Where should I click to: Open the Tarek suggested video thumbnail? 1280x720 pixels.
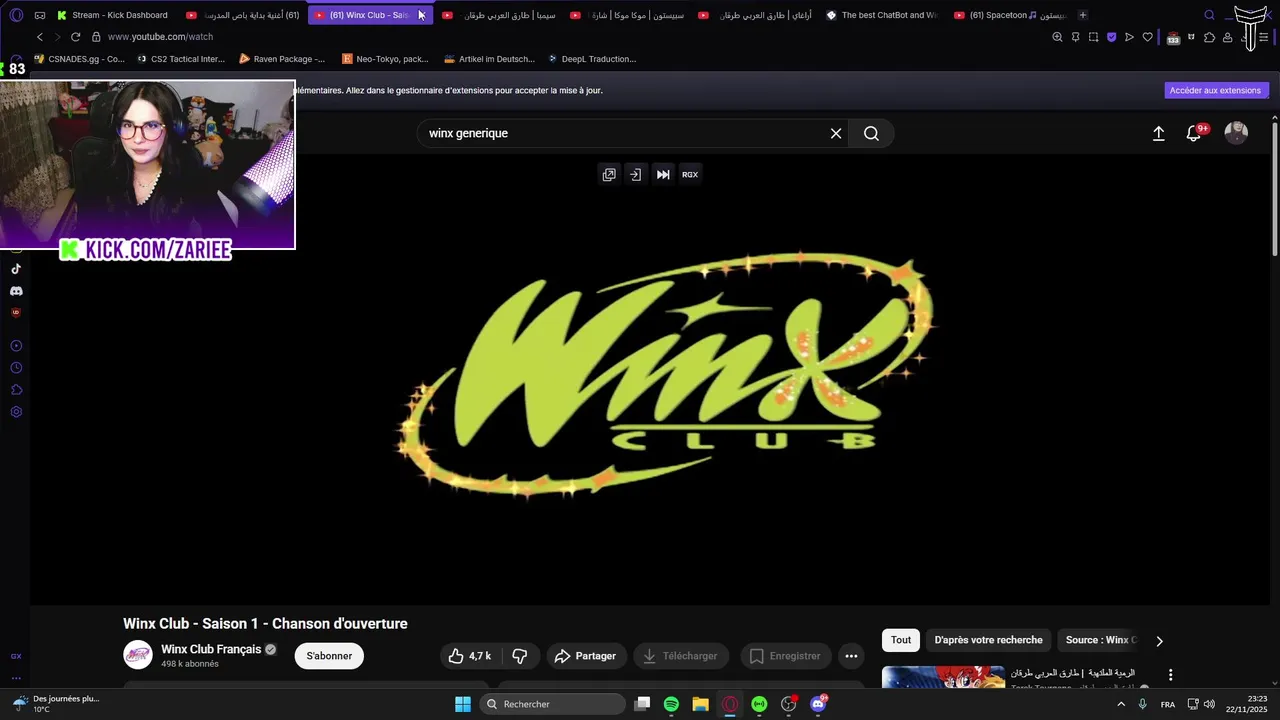click(943, 677)
